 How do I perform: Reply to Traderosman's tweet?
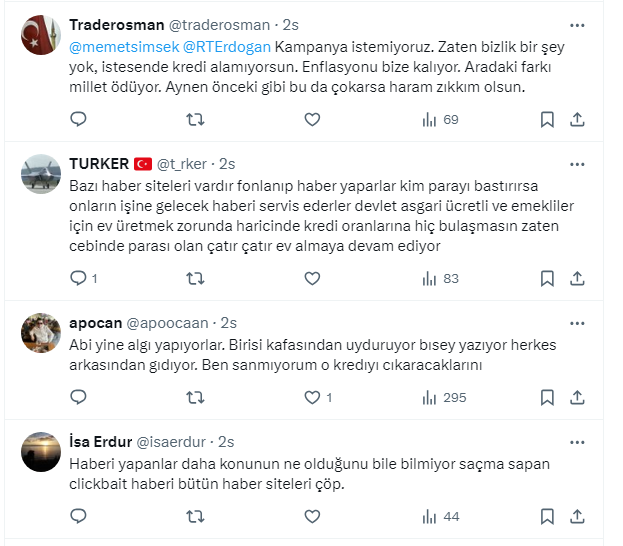click(78, 119)
